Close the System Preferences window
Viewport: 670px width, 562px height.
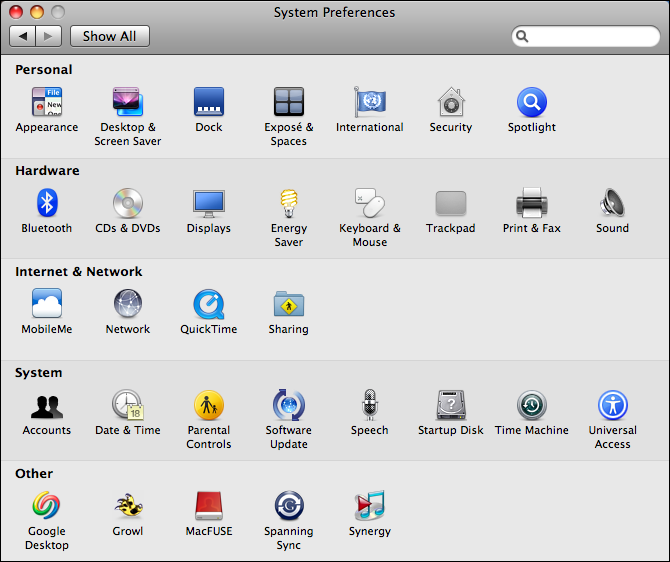pyautogui.click(x=16, y=12)
